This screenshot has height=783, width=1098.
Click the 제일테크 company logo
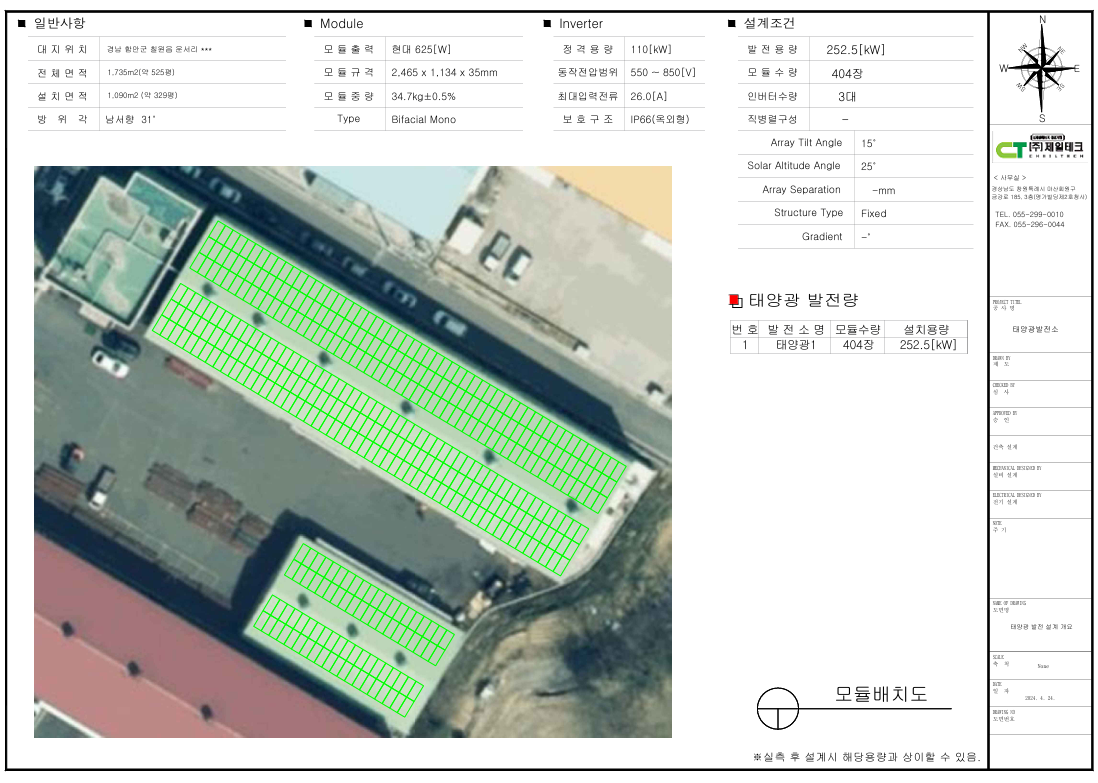click(1041, 149)
